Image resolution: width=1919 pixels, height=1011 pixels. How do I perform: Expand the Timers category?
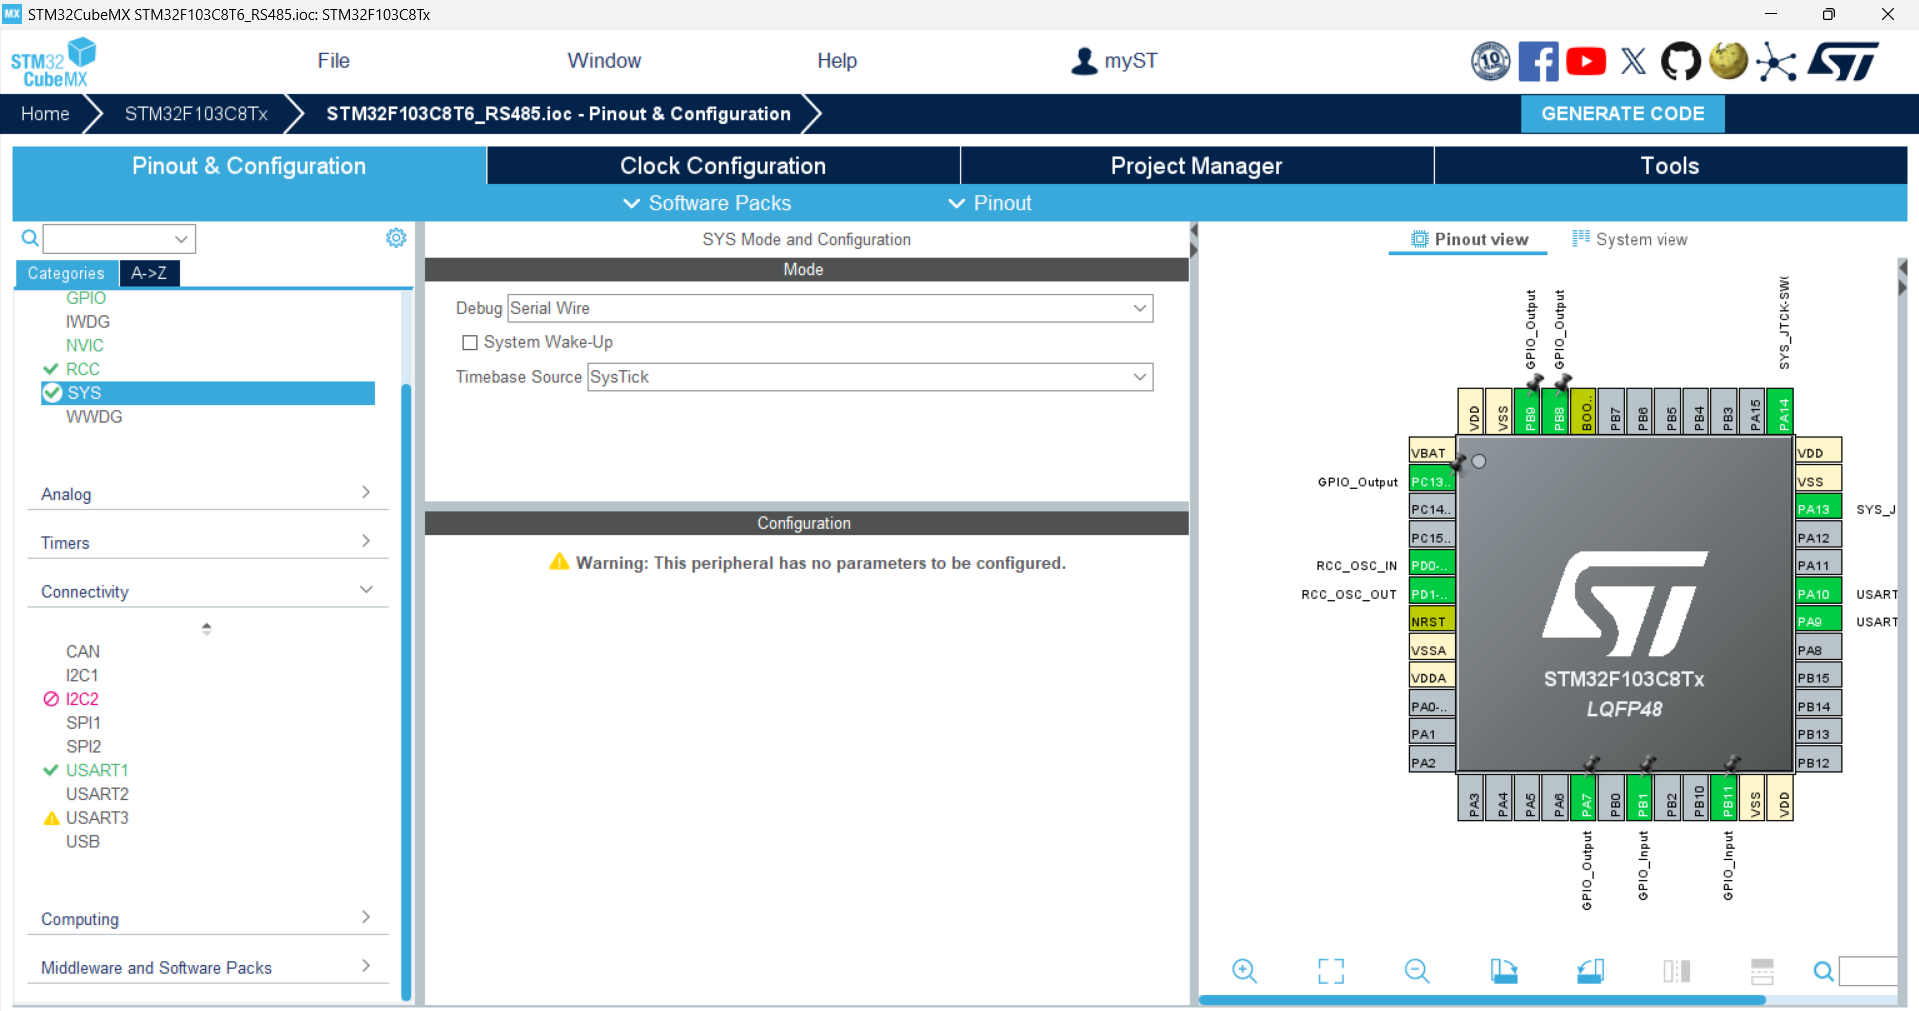[207, 542]
